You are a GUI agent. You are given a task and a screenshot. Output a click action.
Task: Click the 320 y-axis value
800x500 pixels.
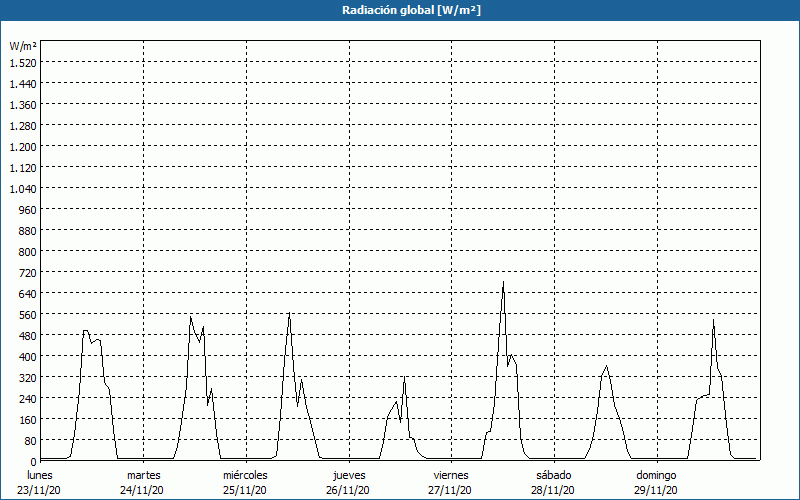coord(28,378)
